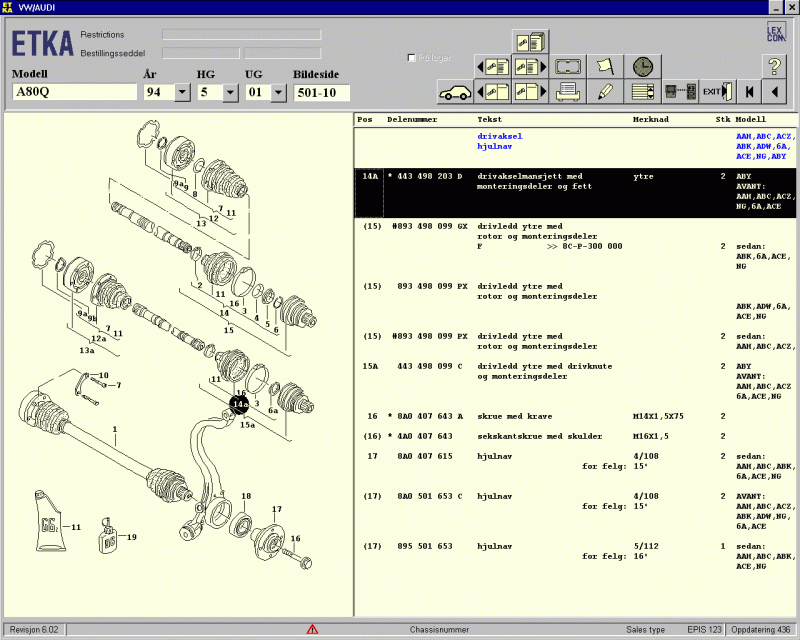Select the car vehicle selection icon
Screen dimensions: 800x640
[x=456, y=90]
